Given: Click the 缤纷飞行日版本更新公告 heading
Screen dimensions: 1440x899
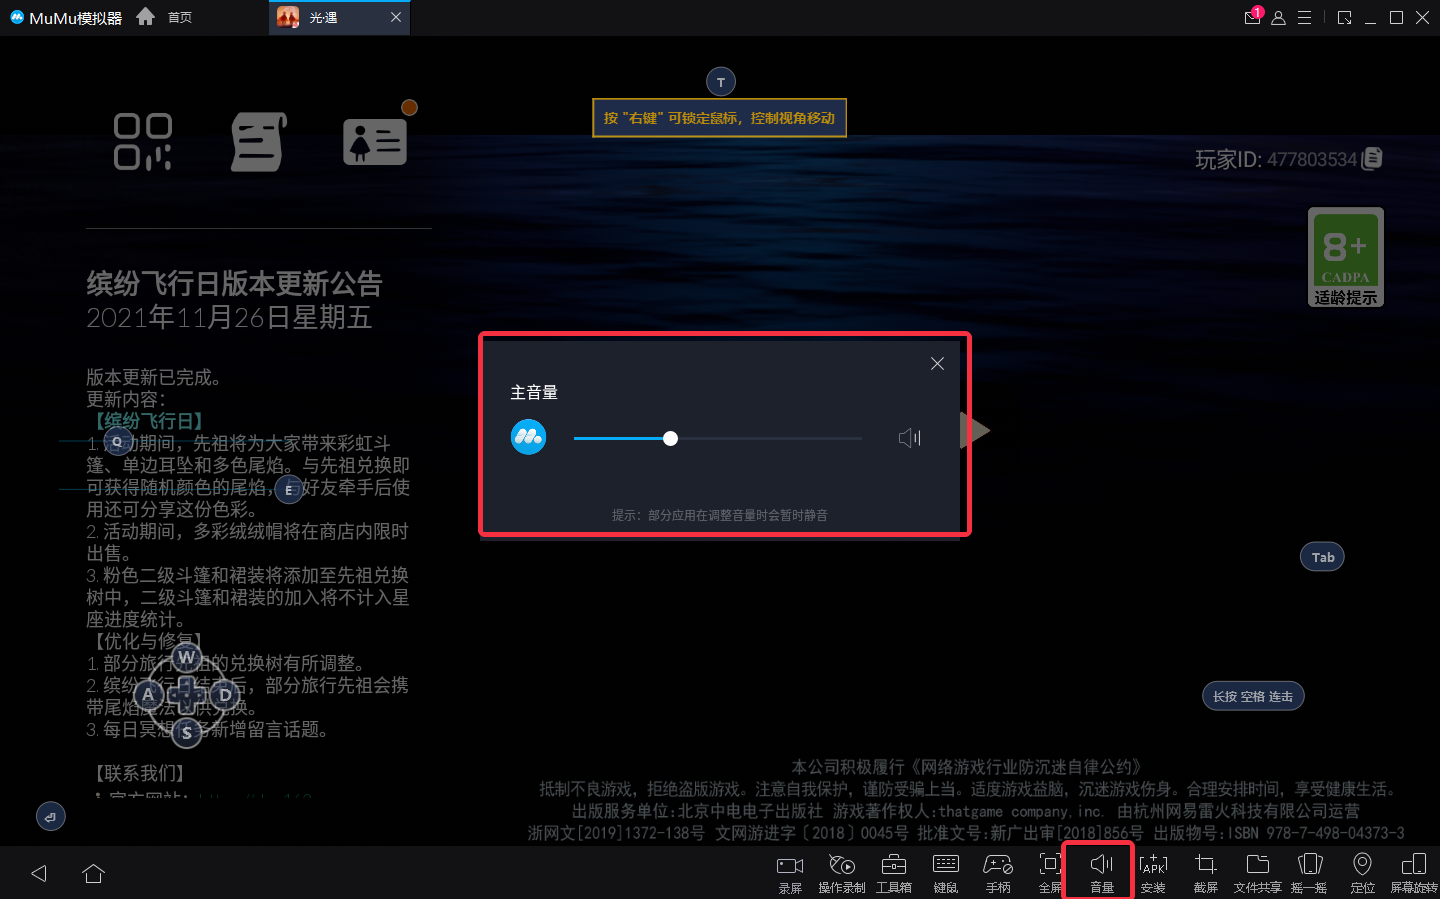Looking at the screenshot, I should coord(234,284).
